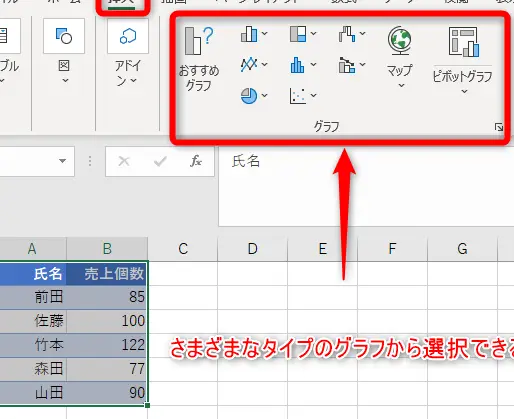
Task: Open the ピボットグラフ pivot chart menu
Action: coord(463,60)
